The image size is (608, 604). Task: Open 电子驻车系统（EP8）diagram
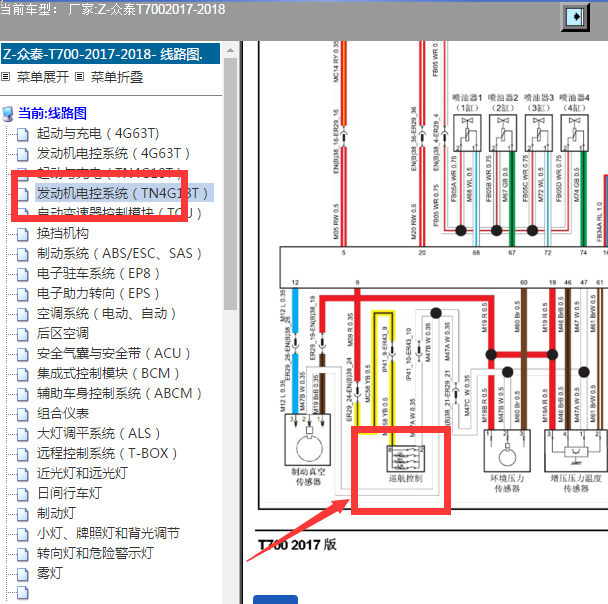98,274
